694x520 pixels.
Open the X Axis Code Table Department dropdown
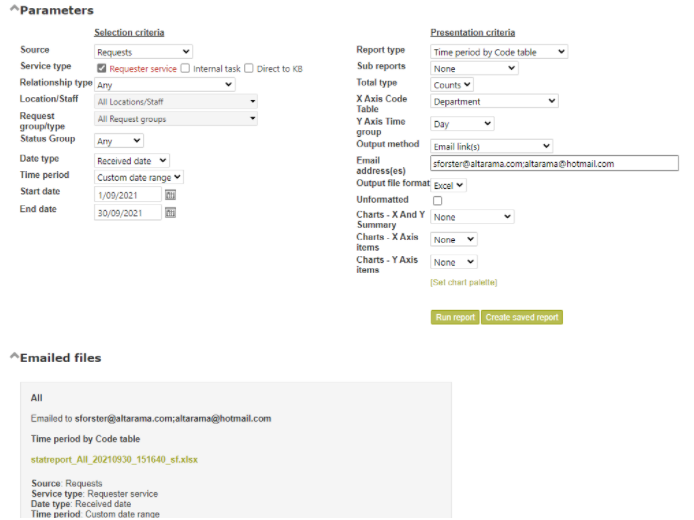click(494, 101)
